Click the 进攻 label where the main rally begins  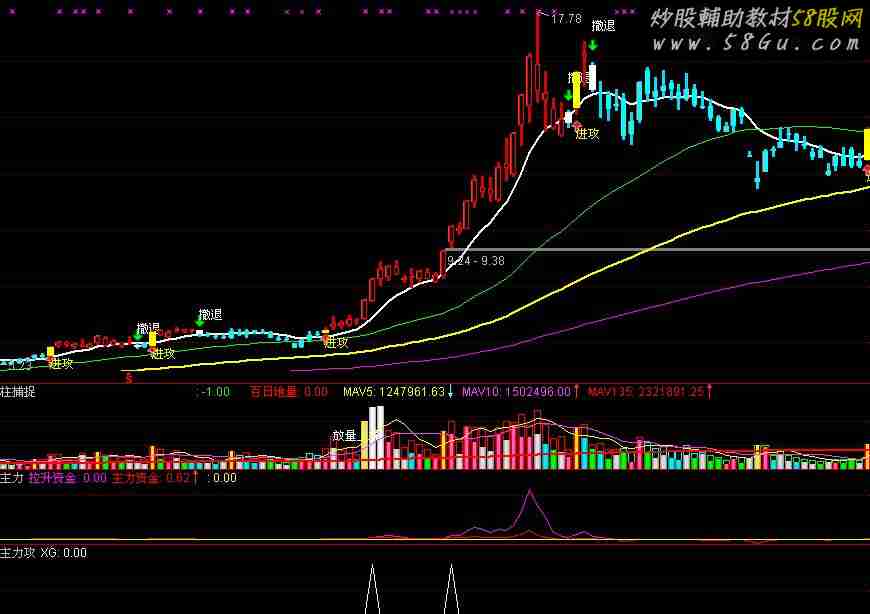click(336, 343)
